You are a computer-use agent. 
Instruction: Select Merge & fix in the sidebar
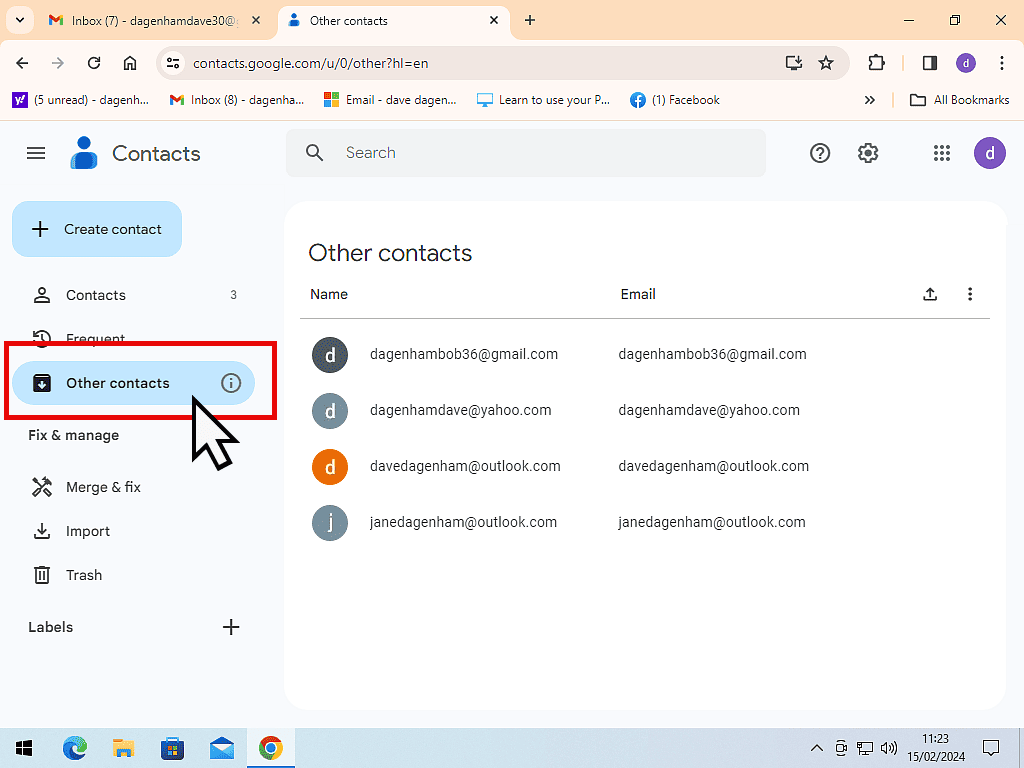103,487
